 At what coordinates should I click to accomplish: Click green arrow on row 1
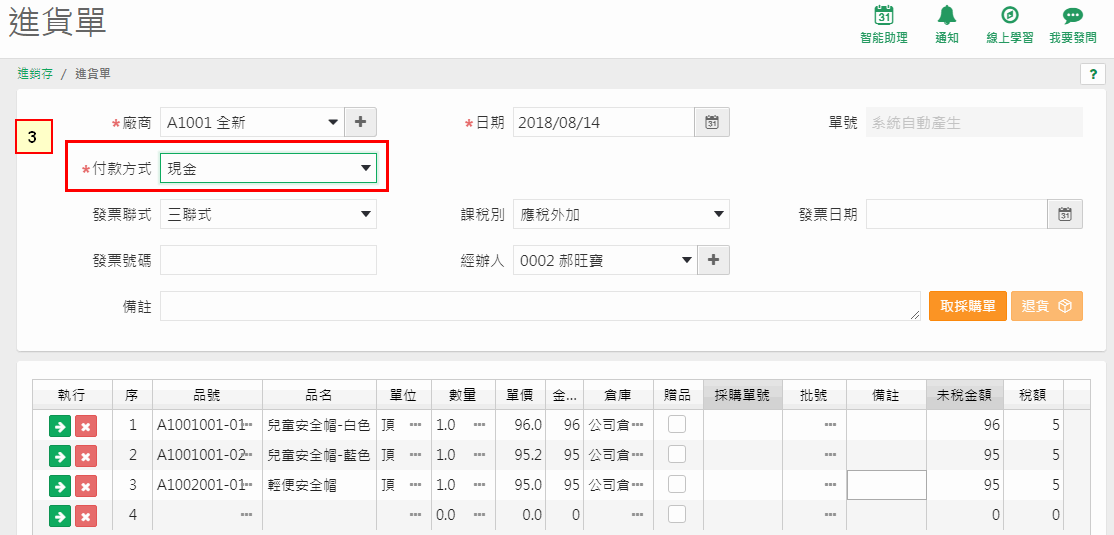click(60, 426)
